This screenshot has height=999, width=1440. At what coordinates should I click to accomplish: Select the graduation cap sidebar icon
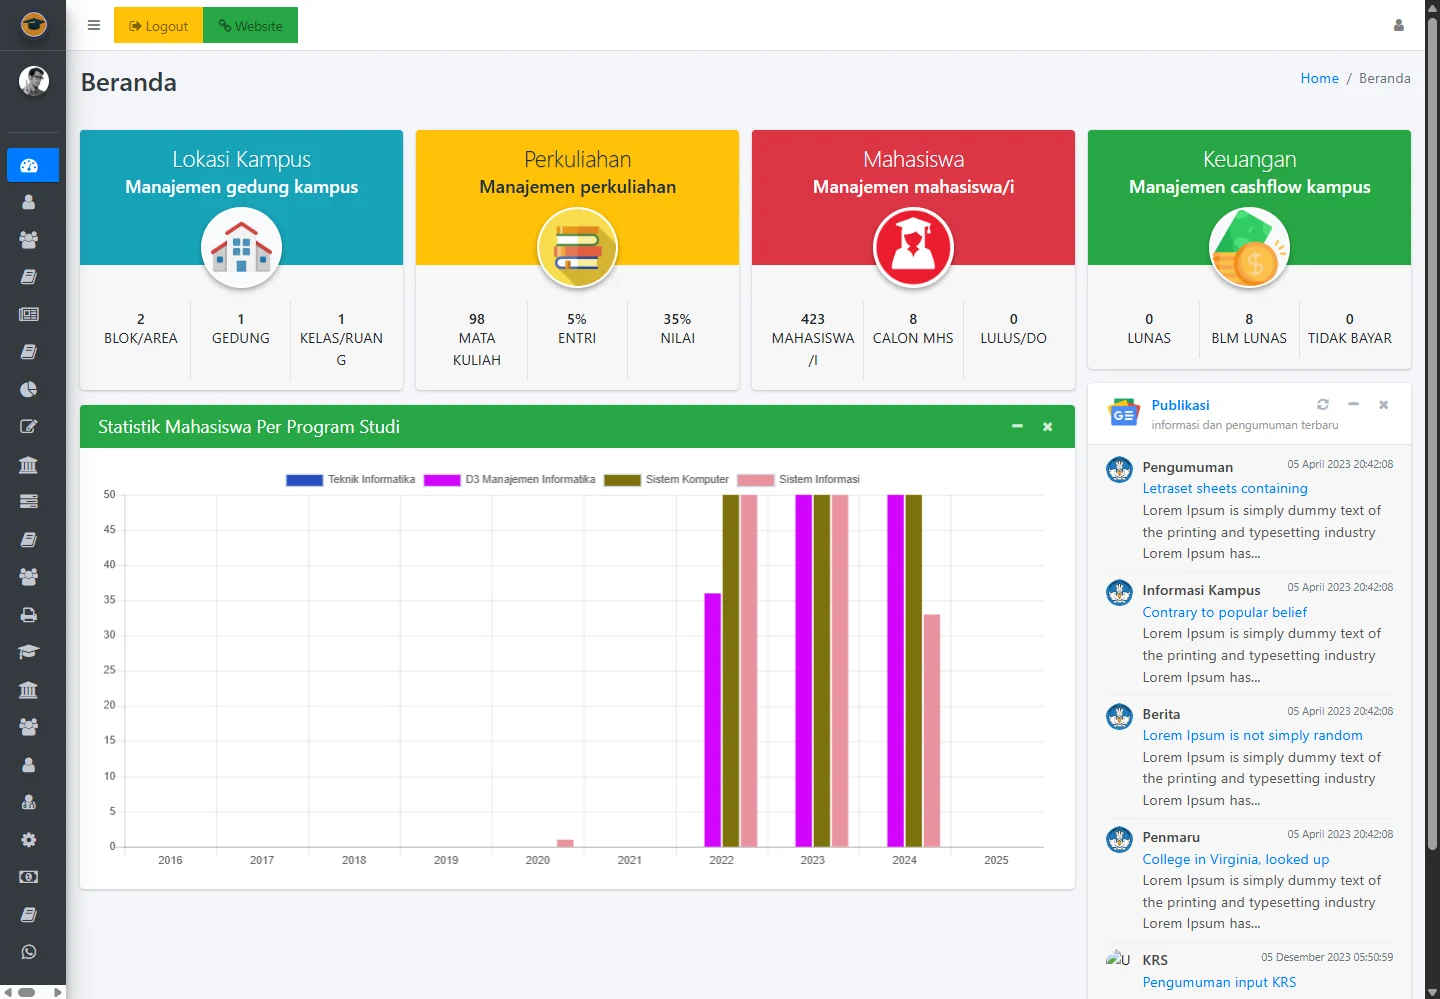click(x=28, y=652)
